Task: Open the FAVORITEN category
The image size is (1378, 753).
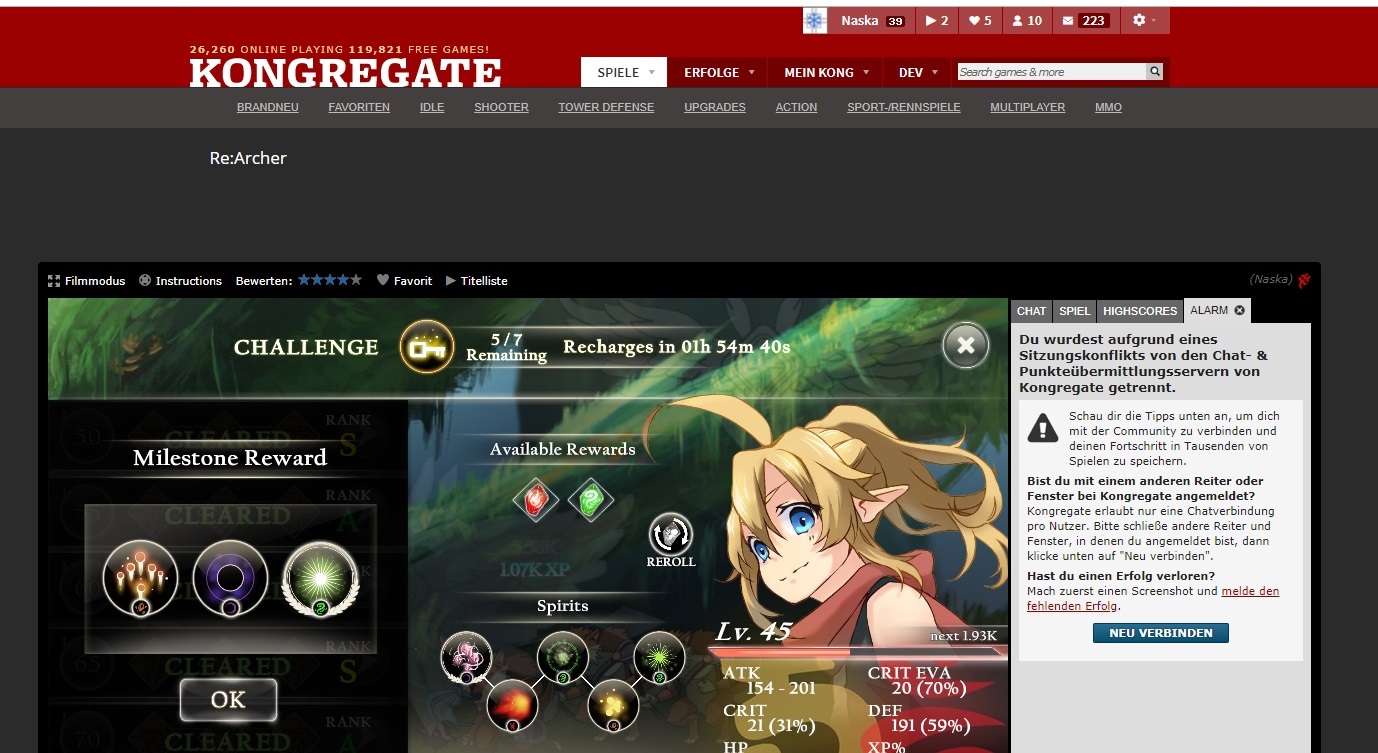Action: [x=359, y=107]
